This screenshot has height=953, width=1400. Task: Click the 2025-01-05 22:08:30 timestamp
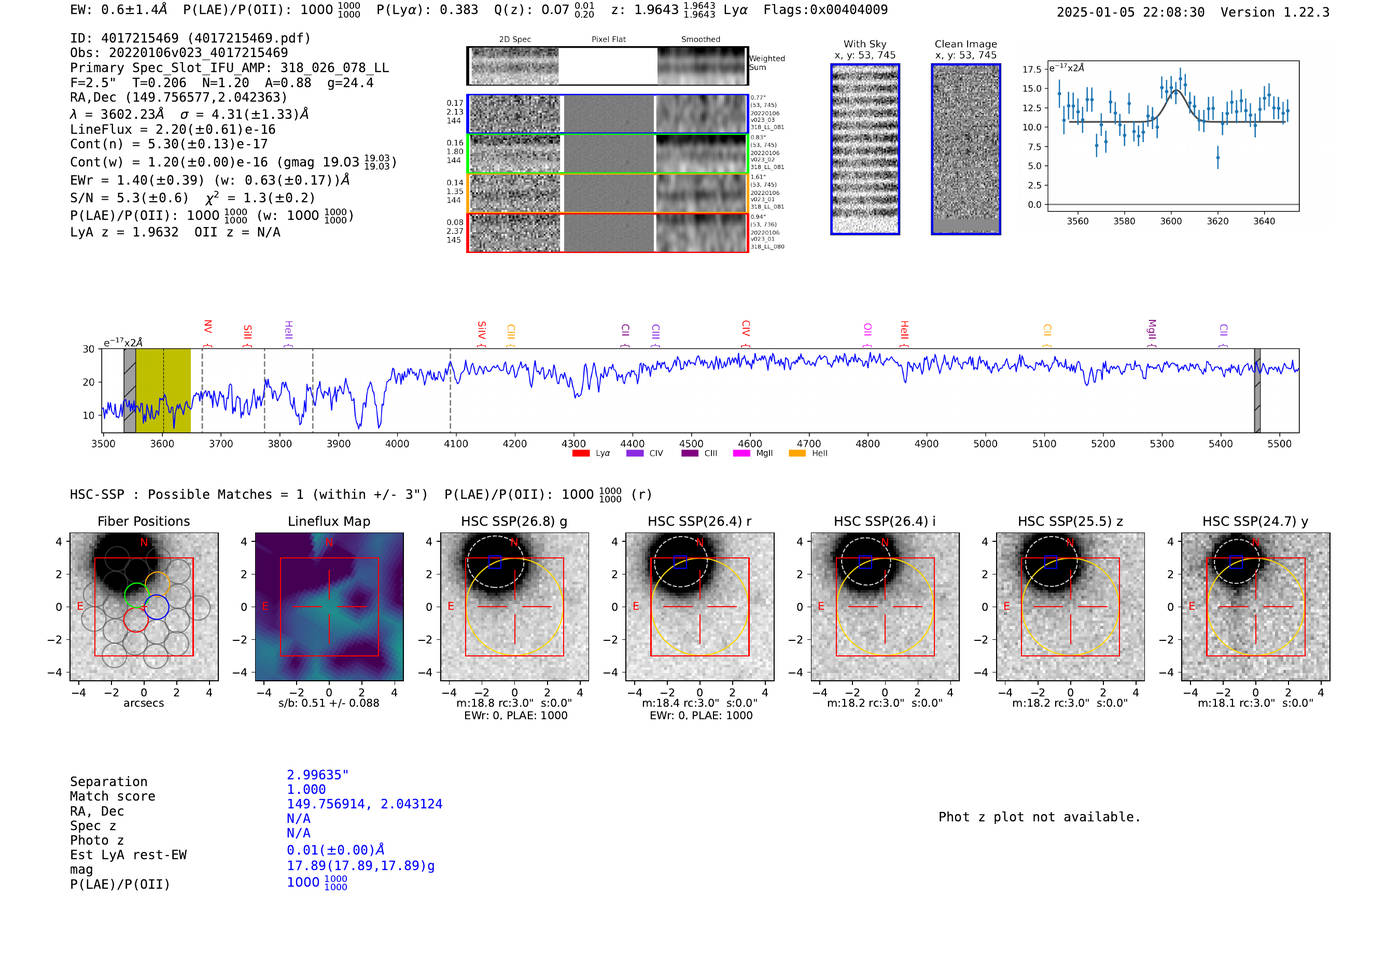[x=1131, y=12]
